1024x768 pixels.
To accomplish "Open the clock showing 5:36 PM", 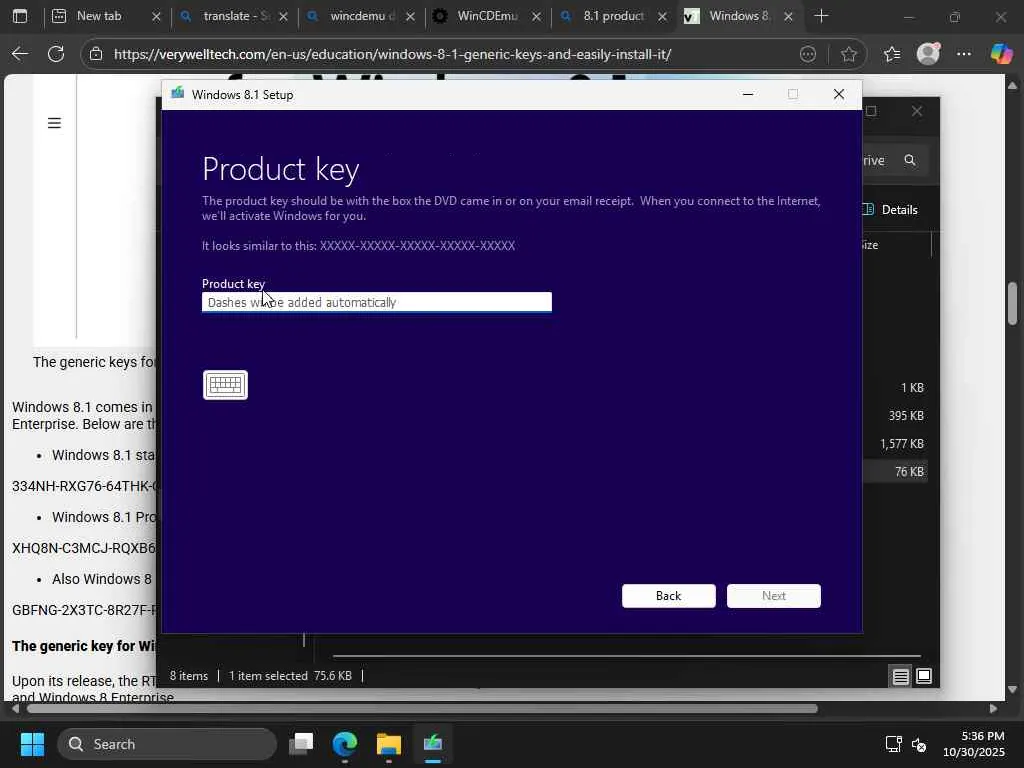I will (x=974, y=744).
